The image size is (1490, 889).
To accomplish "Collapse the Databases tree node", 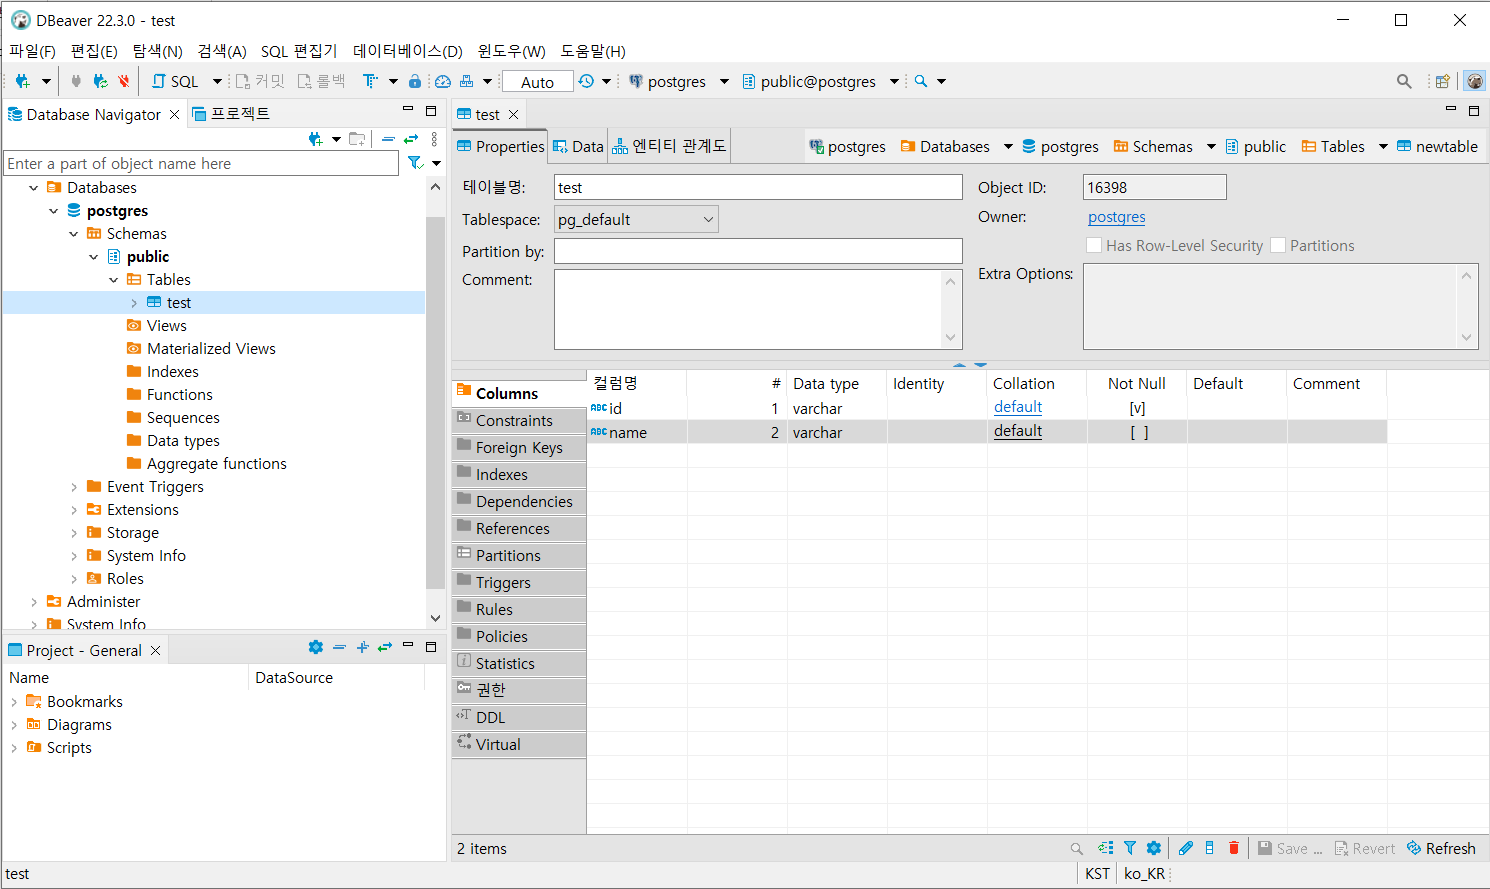I will pos(34,188).
